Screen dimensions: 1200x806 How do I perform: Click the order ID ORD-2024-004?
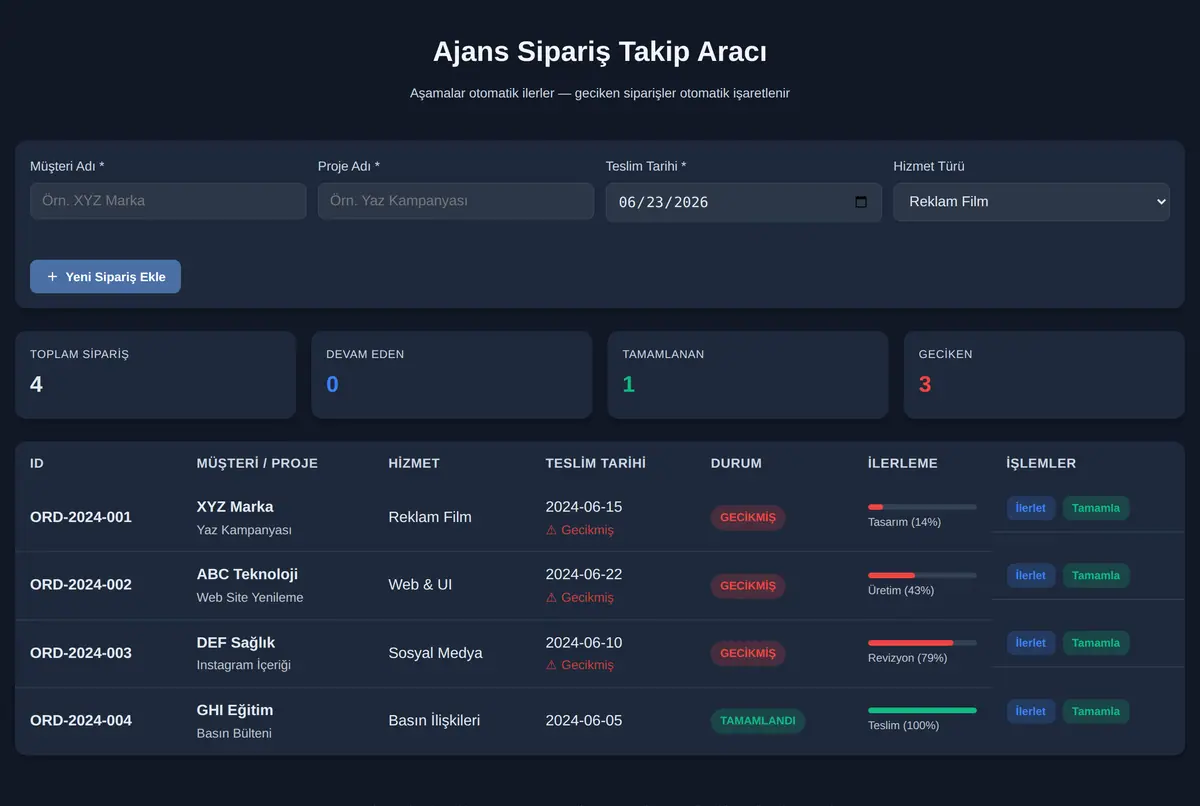pos(81,720)
